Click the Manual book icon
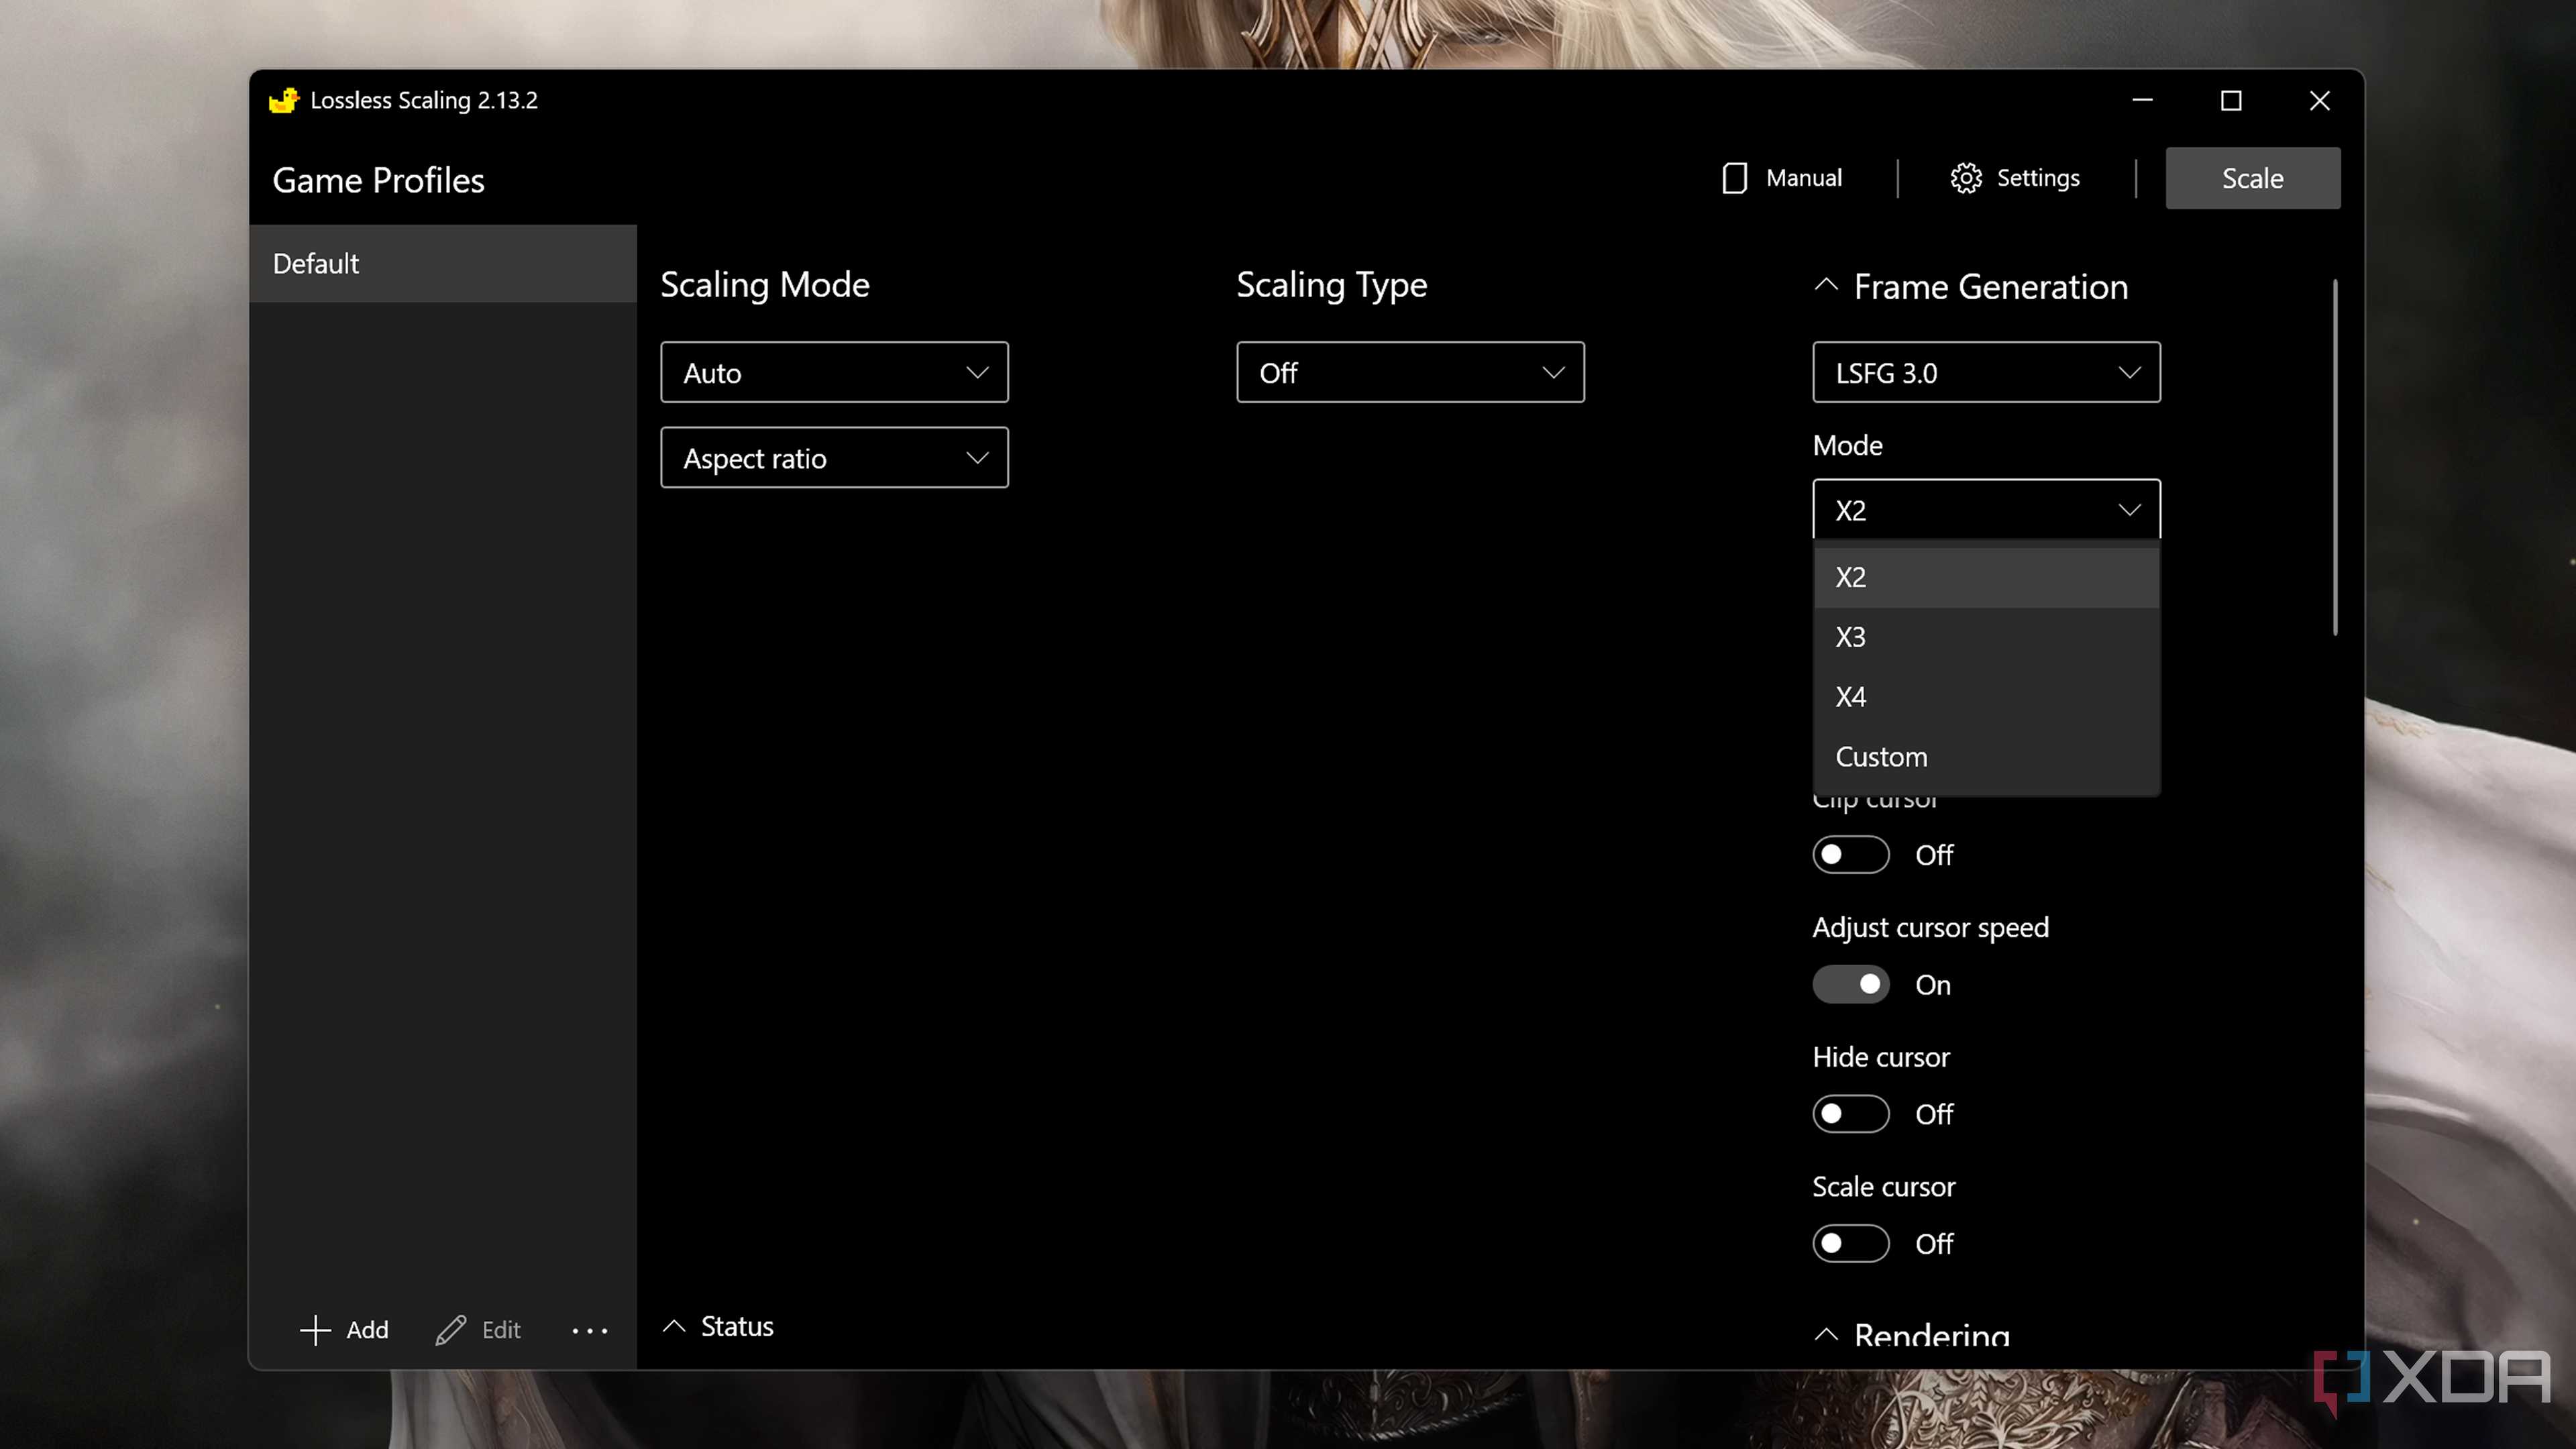 pos(1734,178)
